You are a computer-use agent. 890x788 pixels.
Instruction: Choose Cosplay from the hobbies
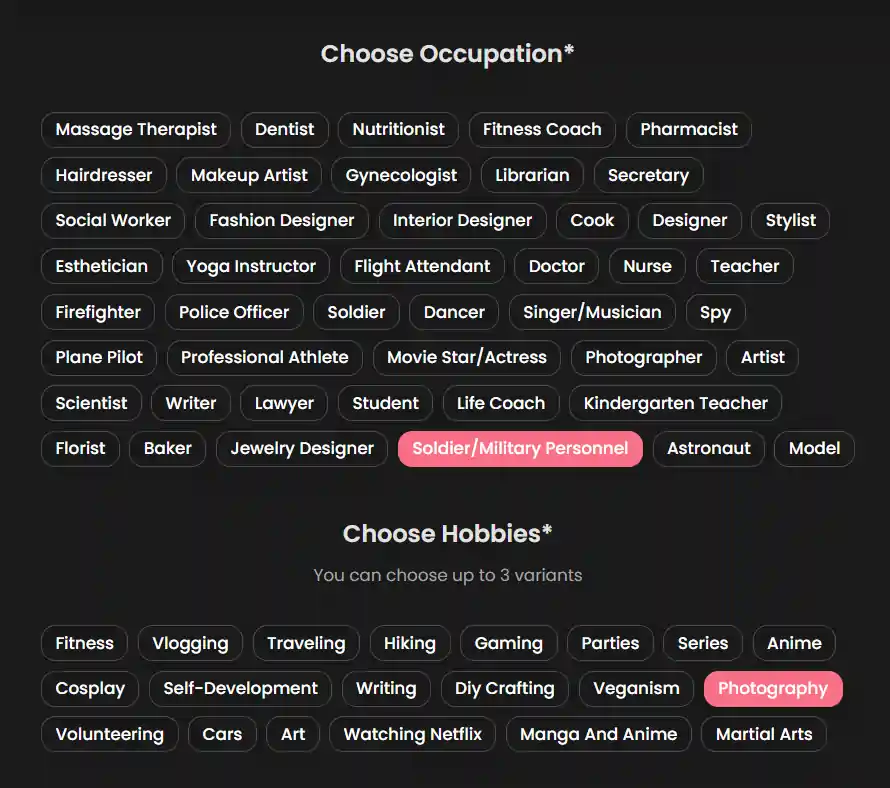(x=89, y=688)
